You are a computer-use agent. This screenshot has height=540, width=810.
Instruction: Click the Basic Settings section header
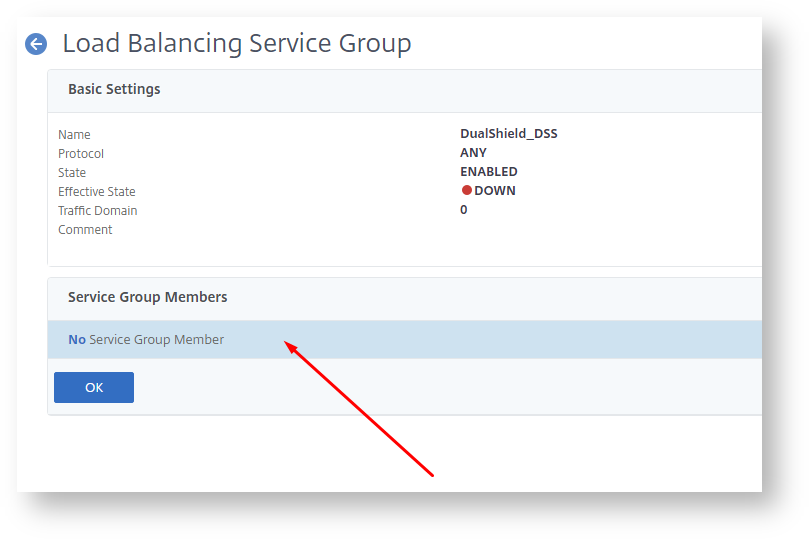pyautogui.click(x=114, y=89)
